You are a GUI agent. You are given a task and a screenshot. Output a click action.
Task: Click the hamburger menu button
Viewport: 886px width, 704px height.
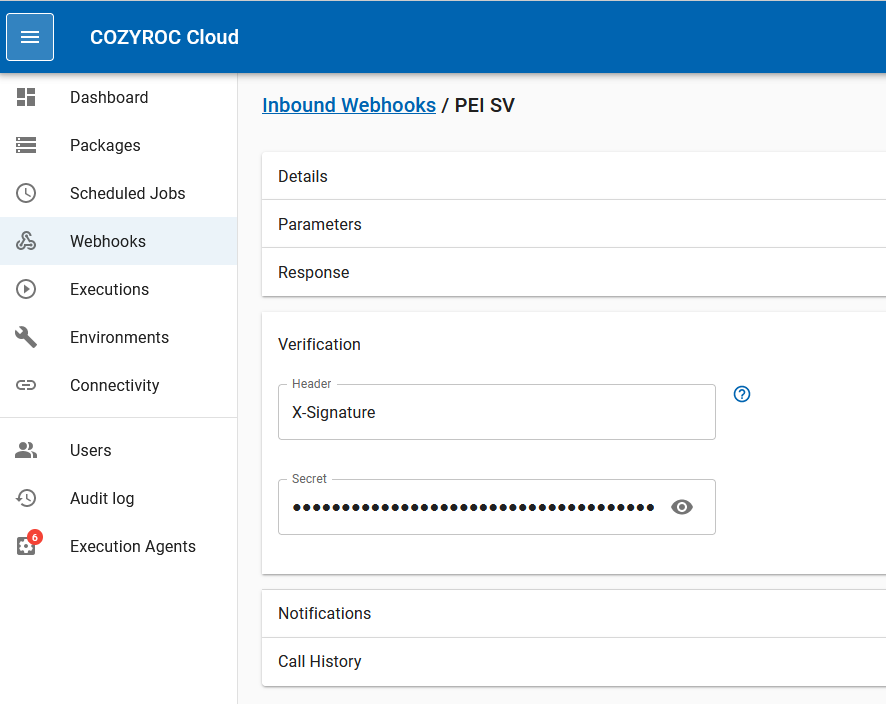coord(30,37)
